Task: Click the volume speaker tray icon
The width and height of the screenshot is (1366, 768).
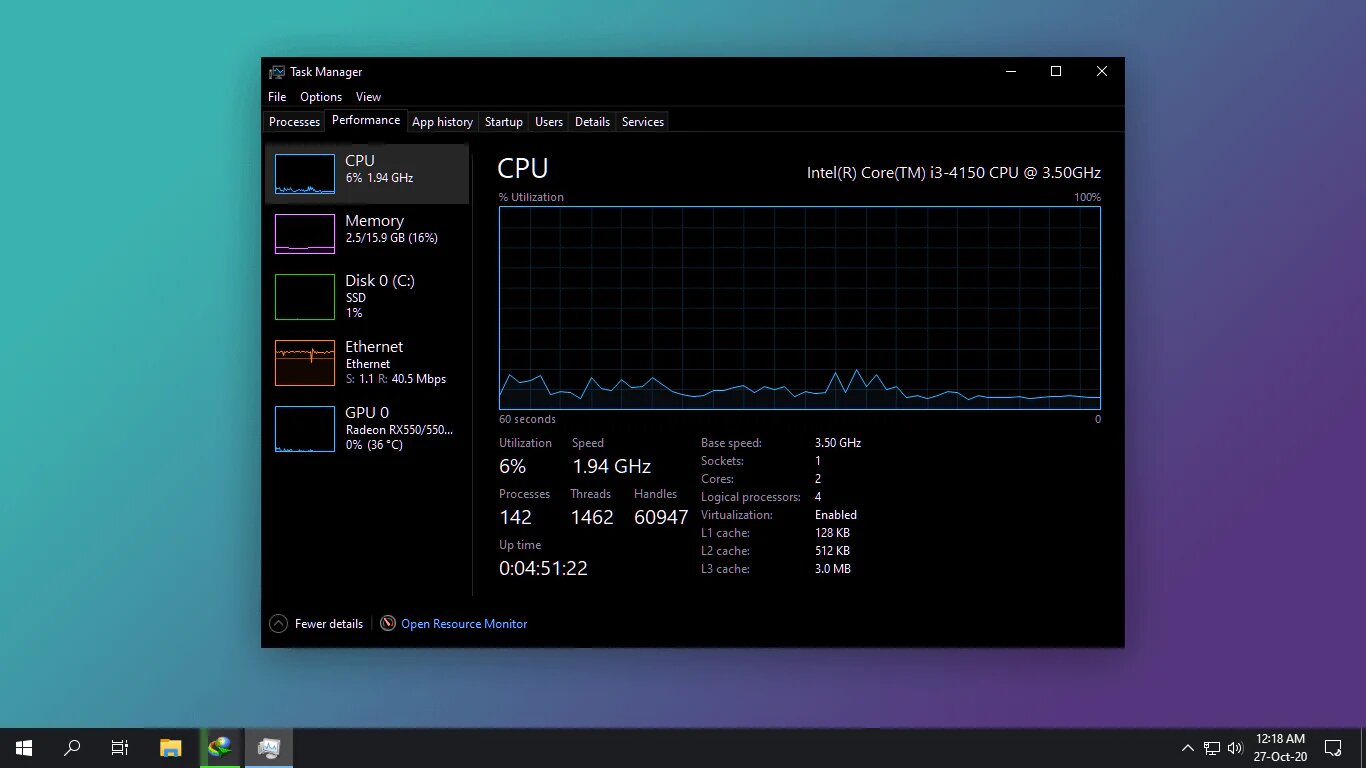Action: (x=1235, y=747)
